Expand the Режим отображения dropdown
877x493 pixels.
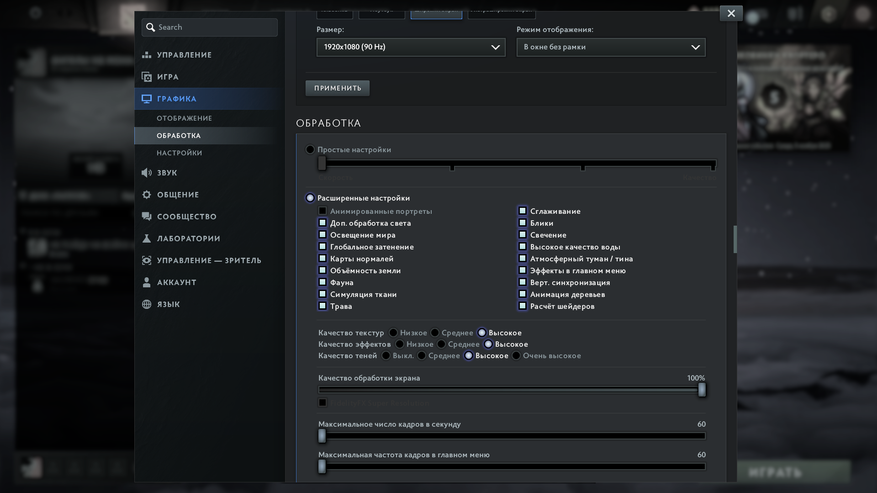pyautogui.click(x=610, y=47)
